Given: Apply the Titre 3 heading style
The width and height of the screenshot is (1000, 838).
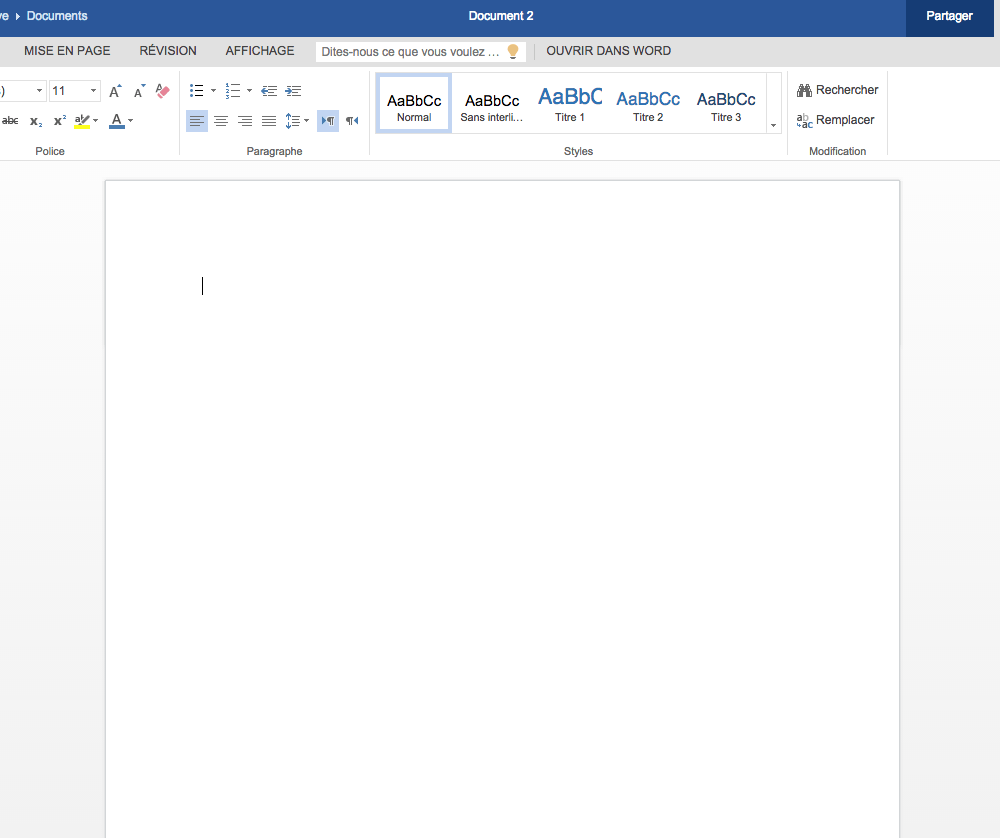Looking at the screenshot, I should 726,103.
